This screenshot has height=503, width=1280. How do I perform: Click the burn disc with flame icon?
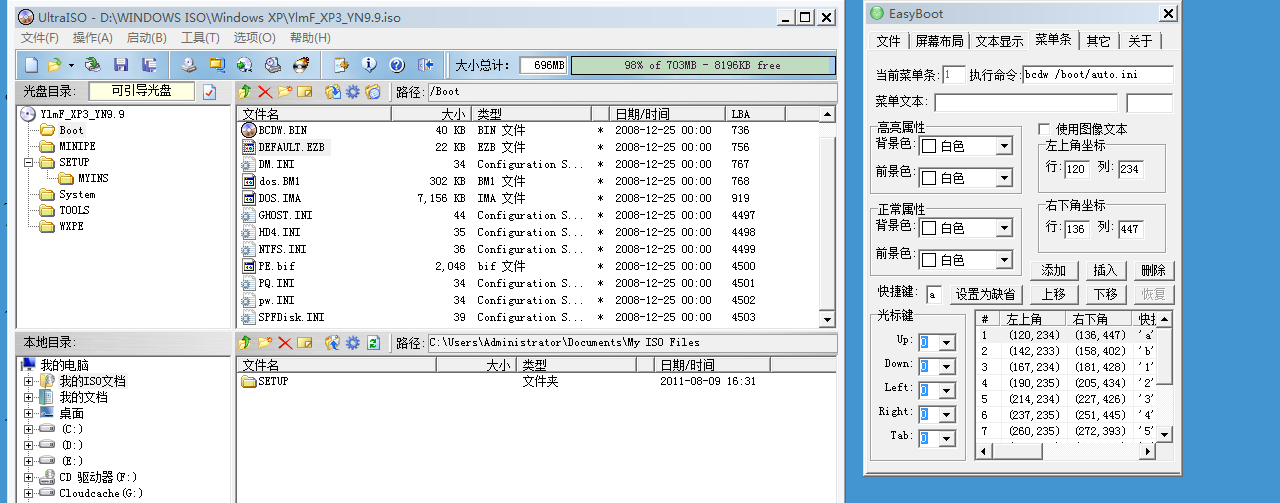300,65
